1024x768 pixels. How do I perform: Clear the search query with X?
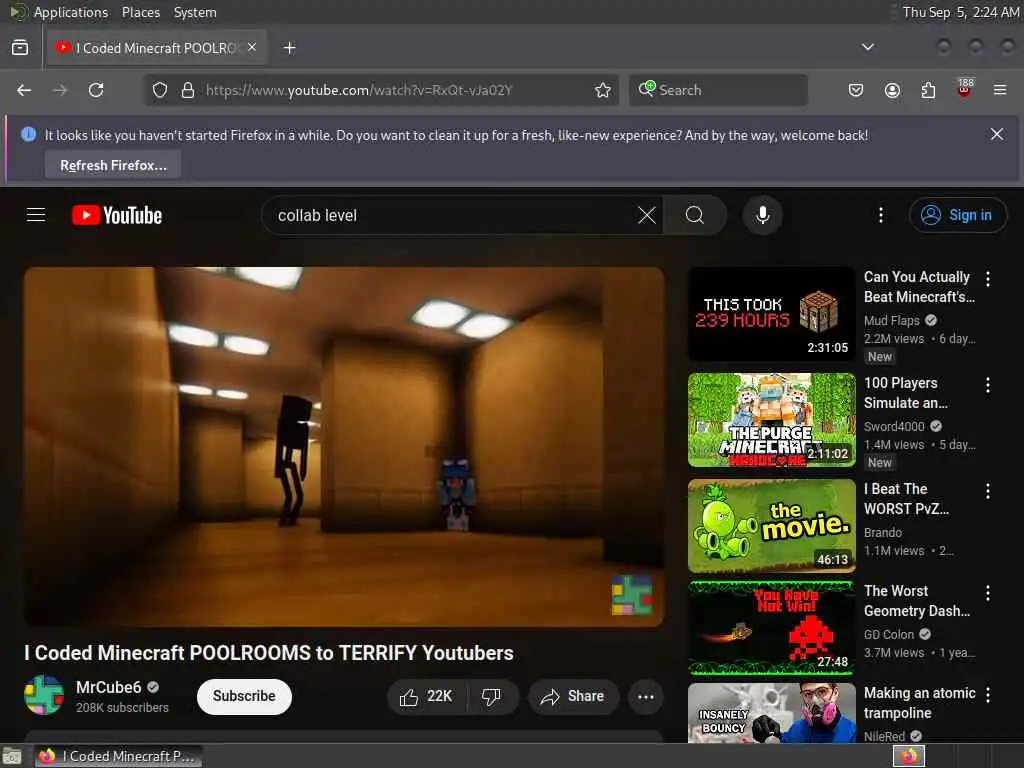647,215
